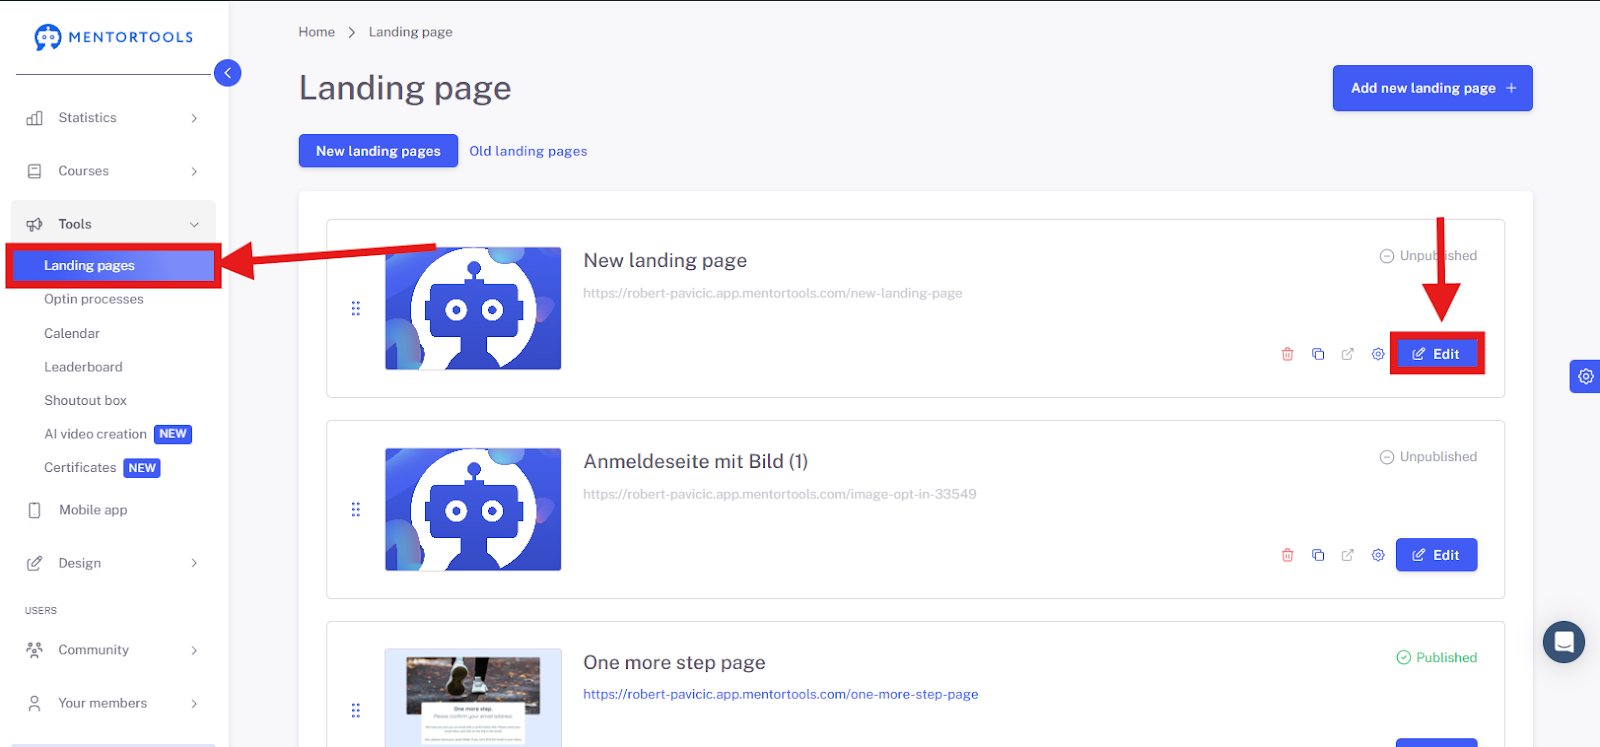Click the Your members person icon
Screen dimensions: 1600x747
35,703
